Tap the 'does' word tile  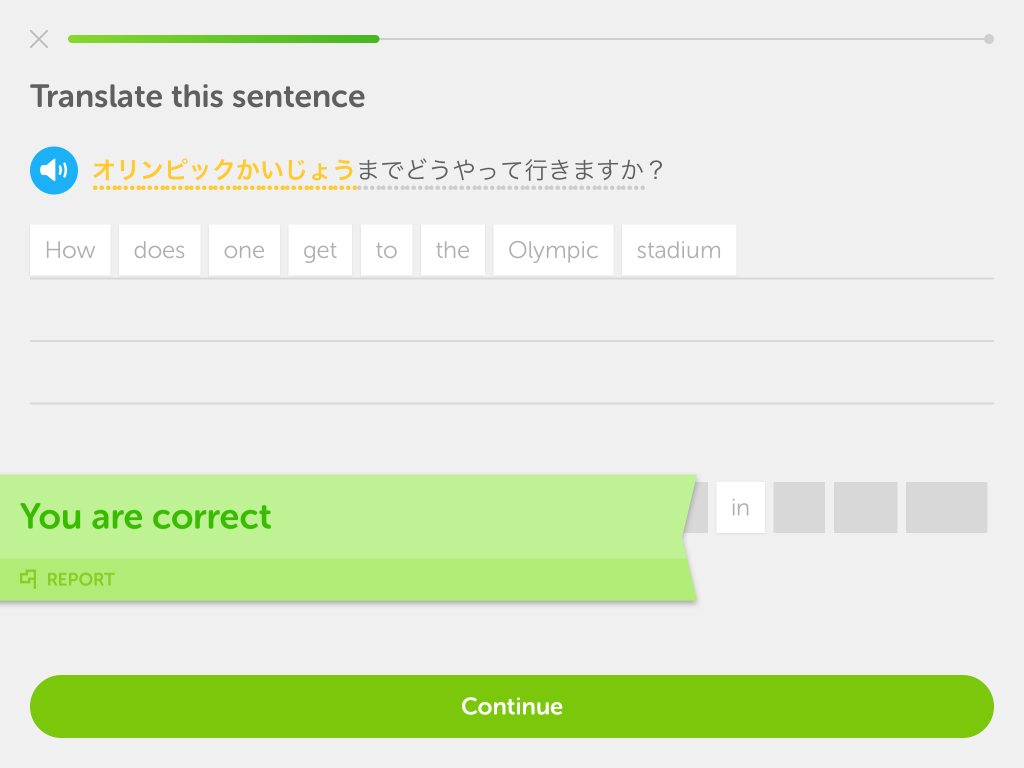click(159, 250)
